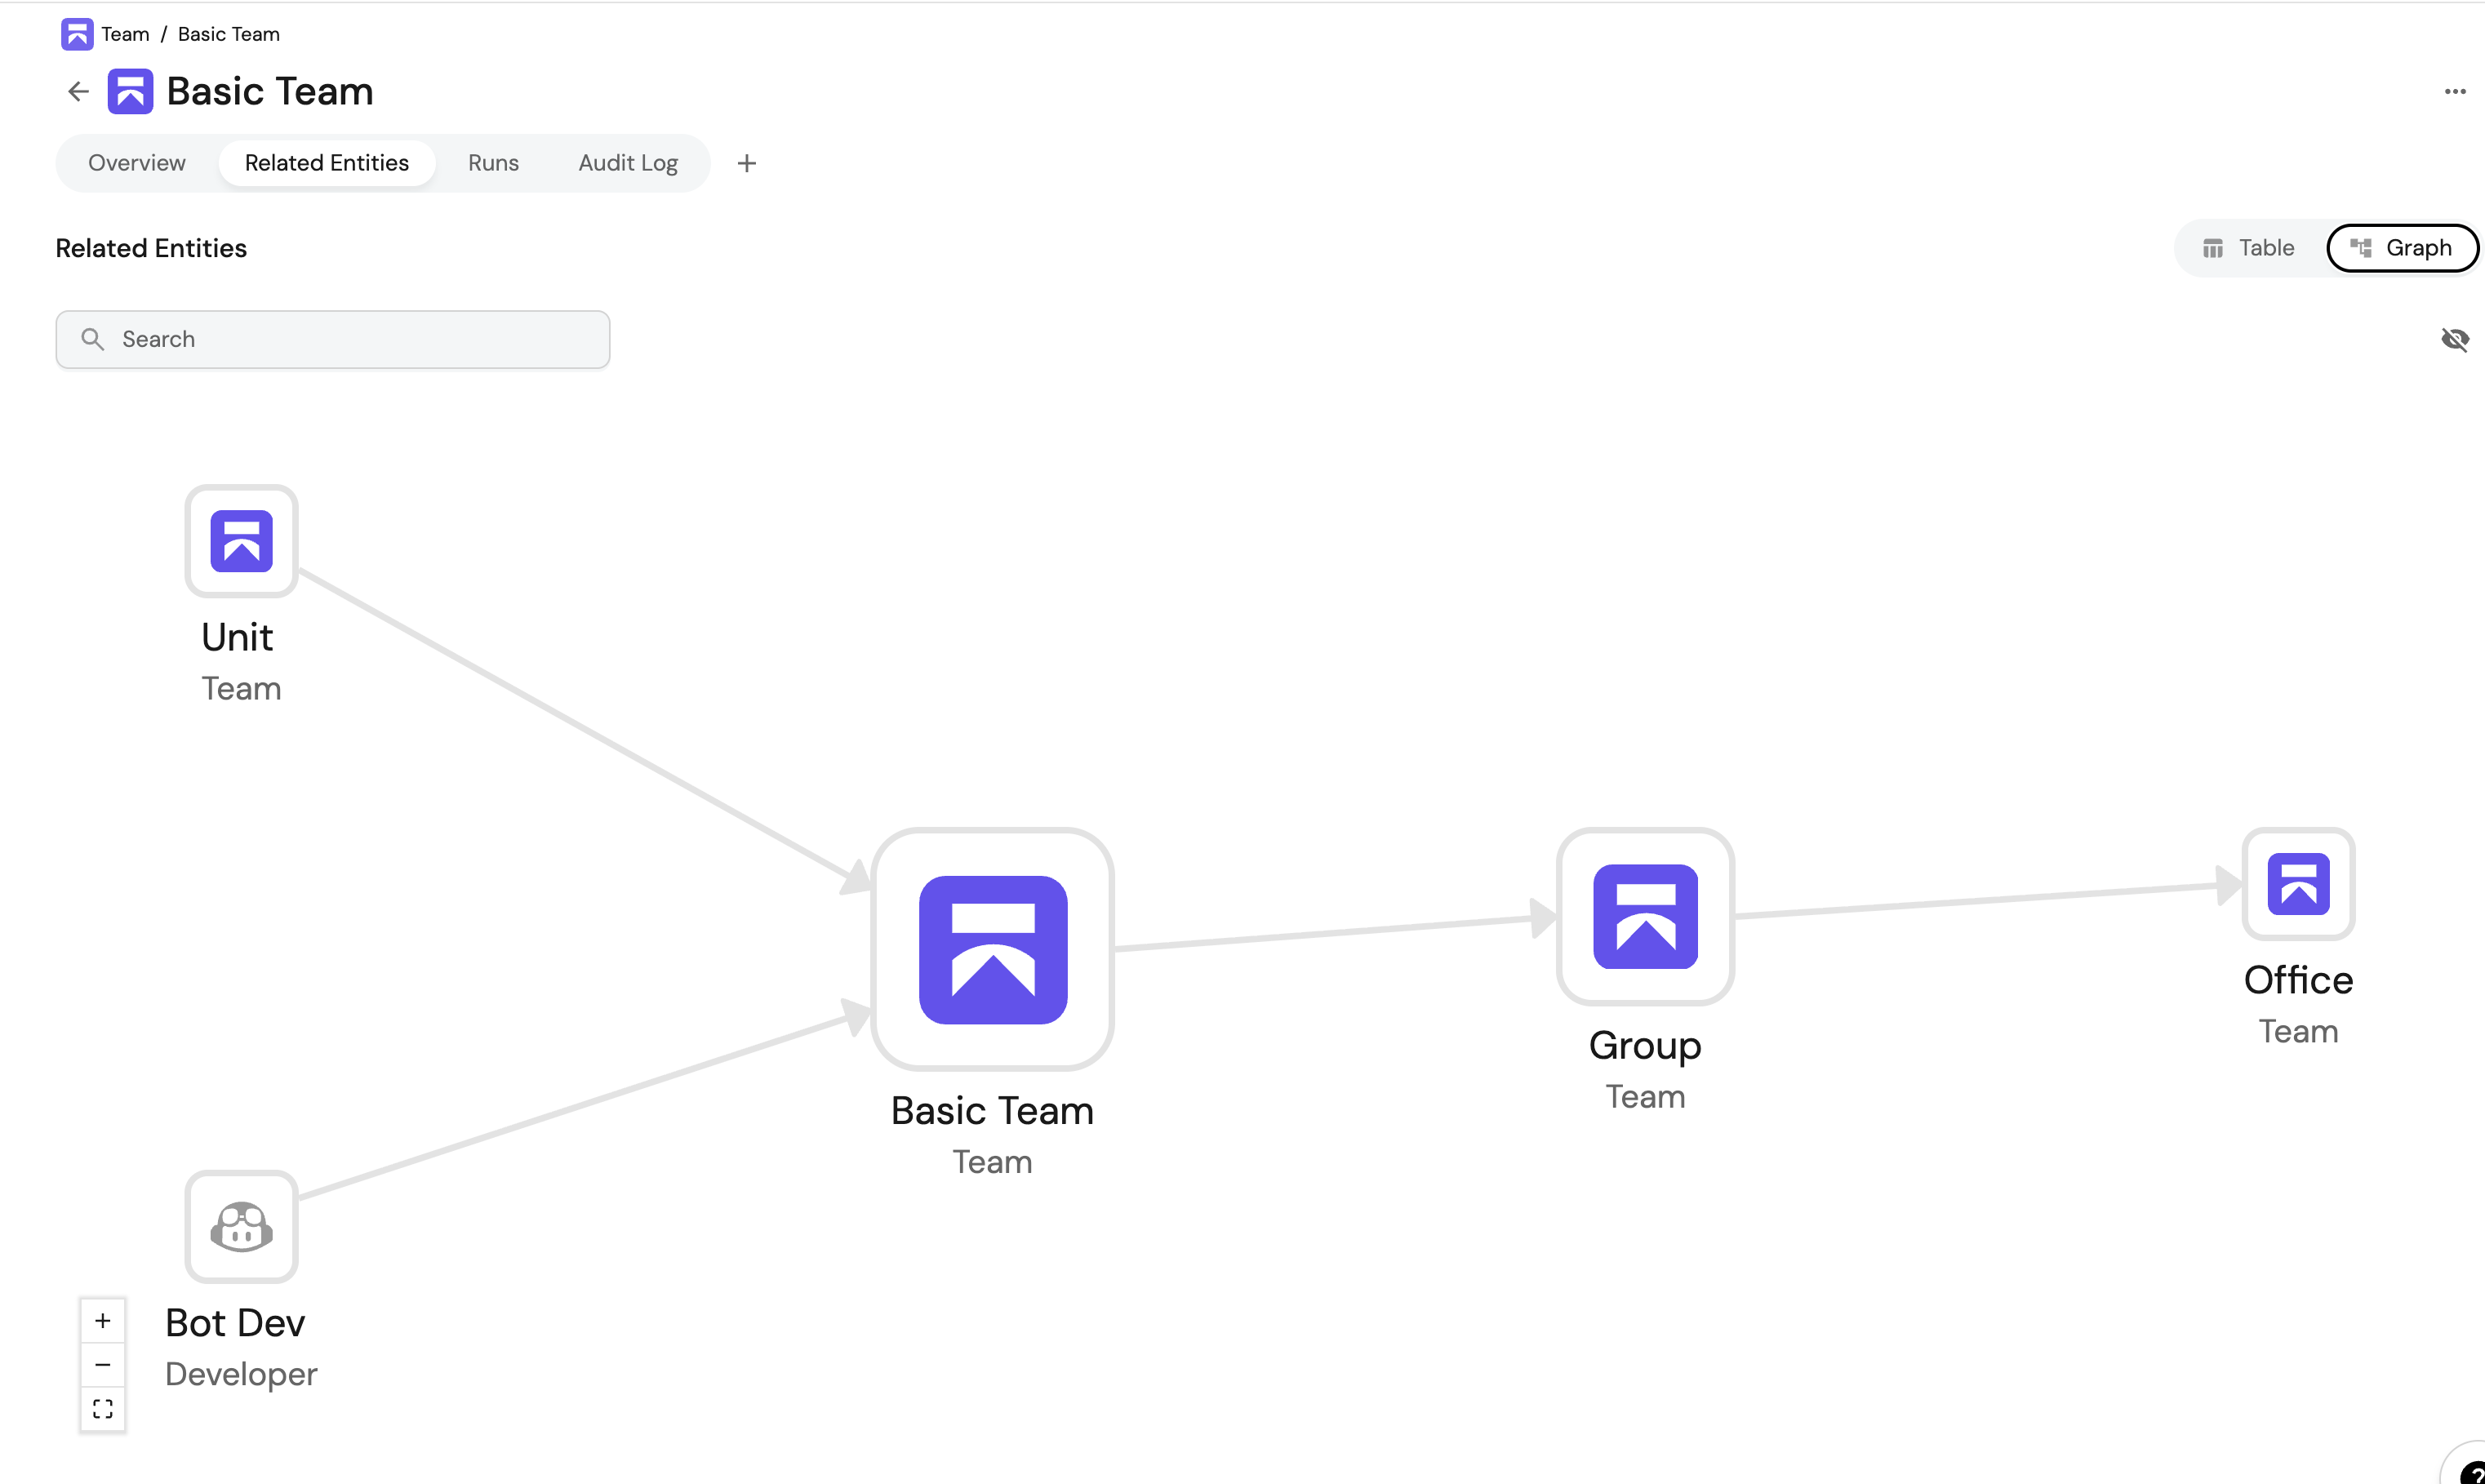Fit graph to view
The height and width of the screenshot is (1484, 2485).
point(103,1409)
